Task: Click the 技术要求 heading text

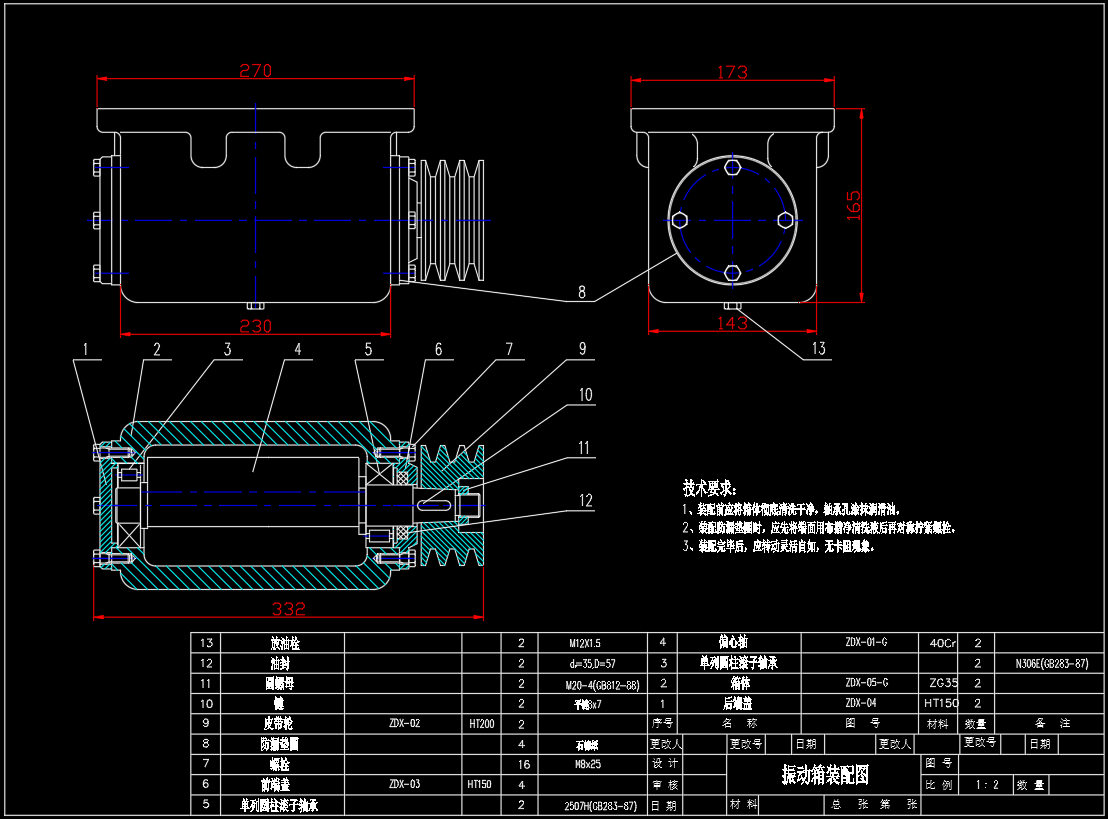Action: pyautogui.click(x=709, y=488)
